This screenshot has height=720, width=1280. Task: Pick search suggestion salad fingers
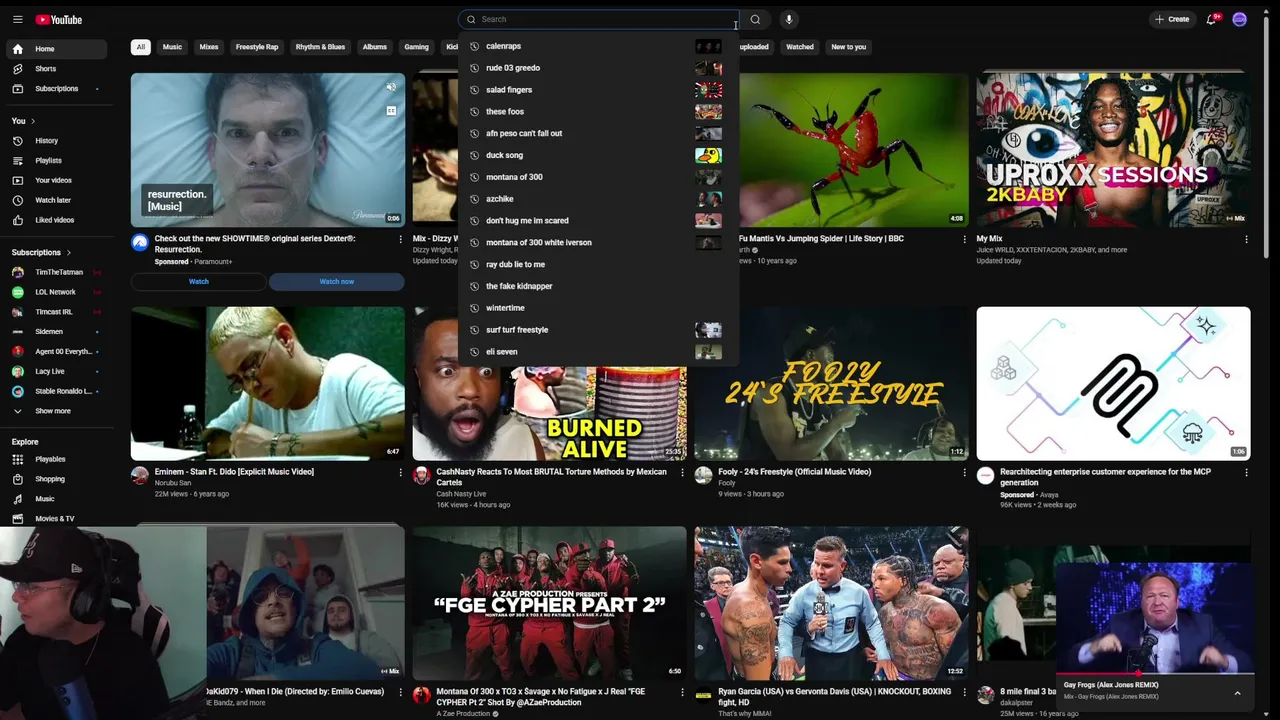597,90
